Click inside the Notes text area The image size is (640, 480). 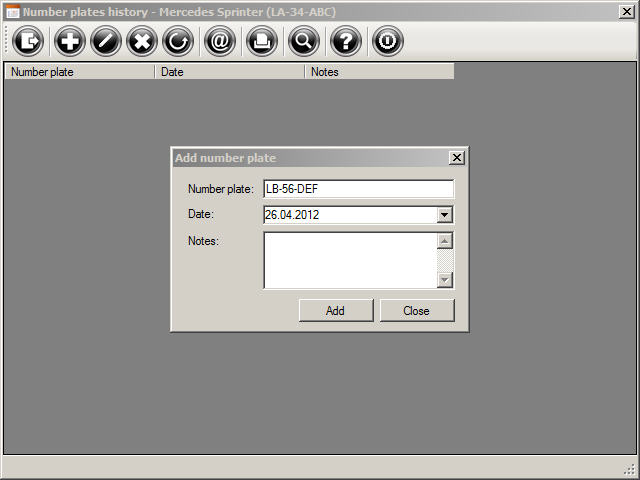(349, 260)
